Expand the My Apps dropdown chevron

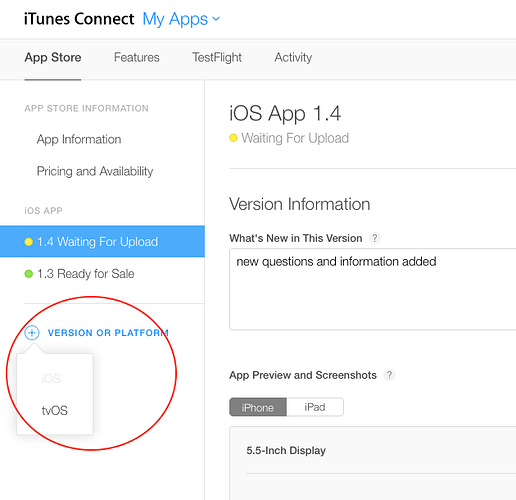click(x=216, y=19)
